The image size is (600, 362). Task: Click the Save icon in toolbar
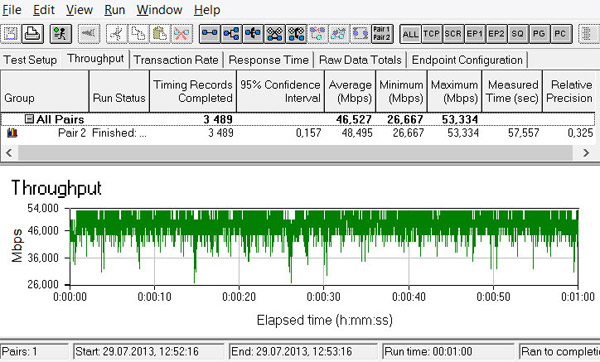pos(11,34)
